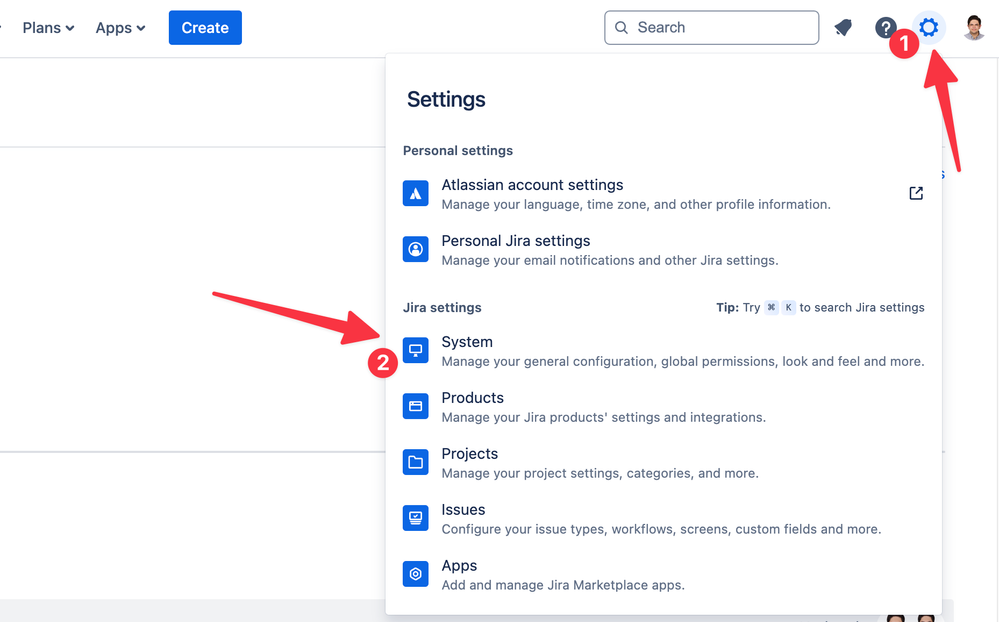Image resolution: width=999 pixels, height=622 pixels.
Task: Click 'Configure your issue types' description
Action: point(661,530)
